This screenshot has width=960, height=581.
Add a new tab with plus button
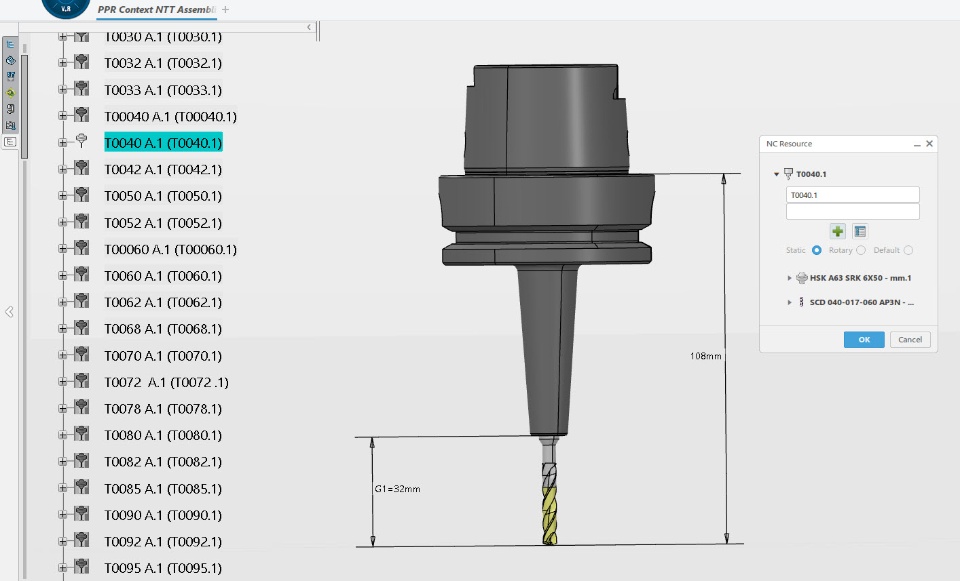(x=225, y=10)
